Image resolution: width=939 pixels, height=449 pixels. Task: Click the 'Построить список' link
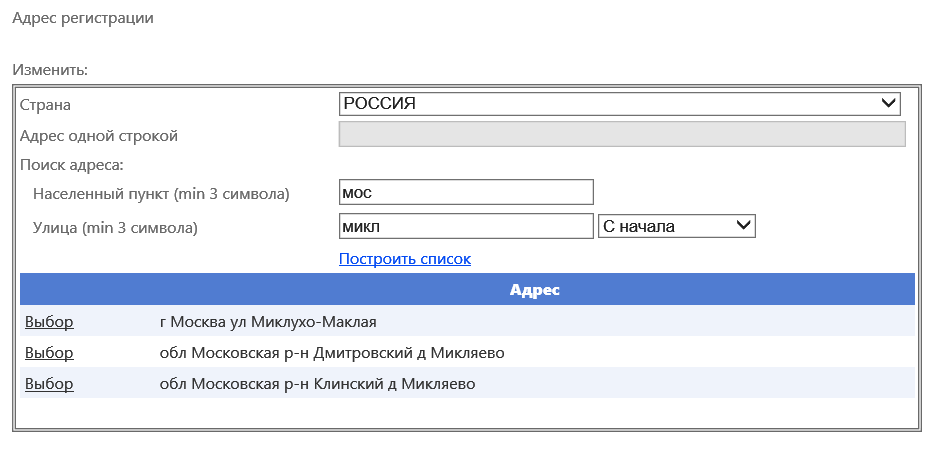405,259
